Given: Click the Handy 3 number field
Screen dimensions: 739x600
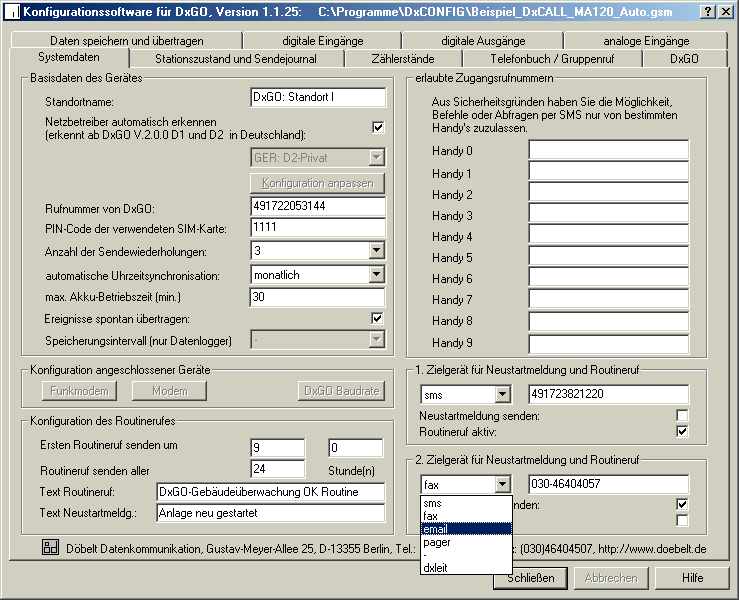Looking at the screenshot, I should point(608,213).
